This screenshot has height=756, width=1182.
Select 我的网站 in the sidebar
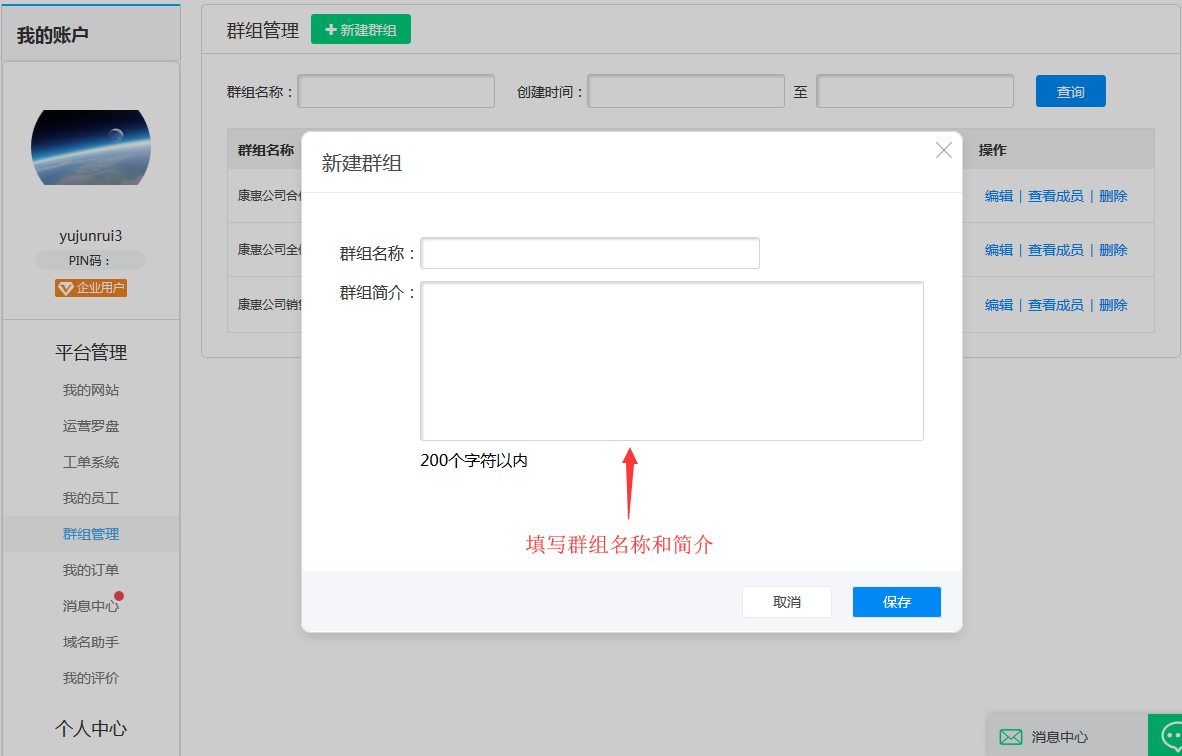tap(90, 389)
